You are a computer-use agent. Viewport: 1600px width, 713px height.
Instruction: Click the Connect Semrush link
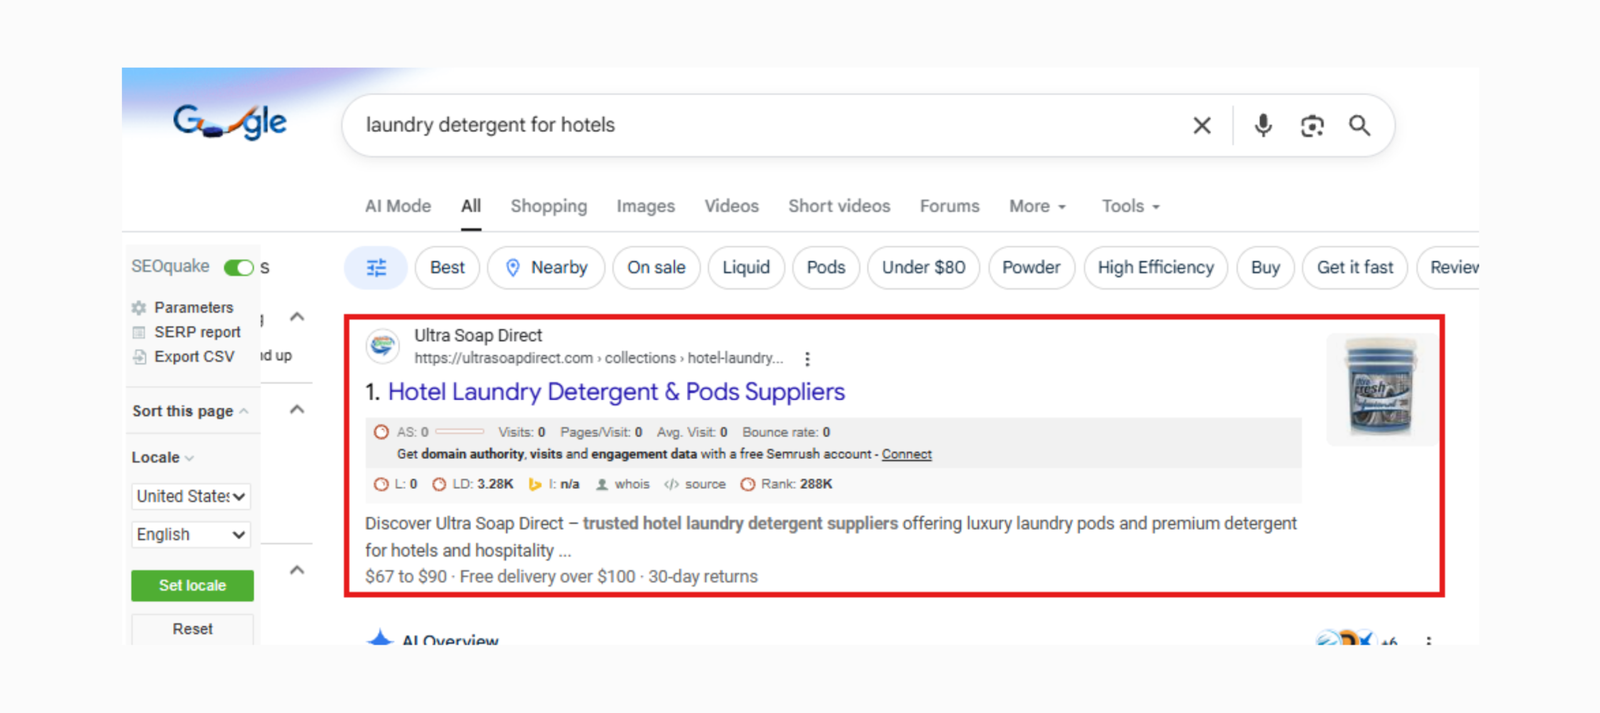(906, 454)
